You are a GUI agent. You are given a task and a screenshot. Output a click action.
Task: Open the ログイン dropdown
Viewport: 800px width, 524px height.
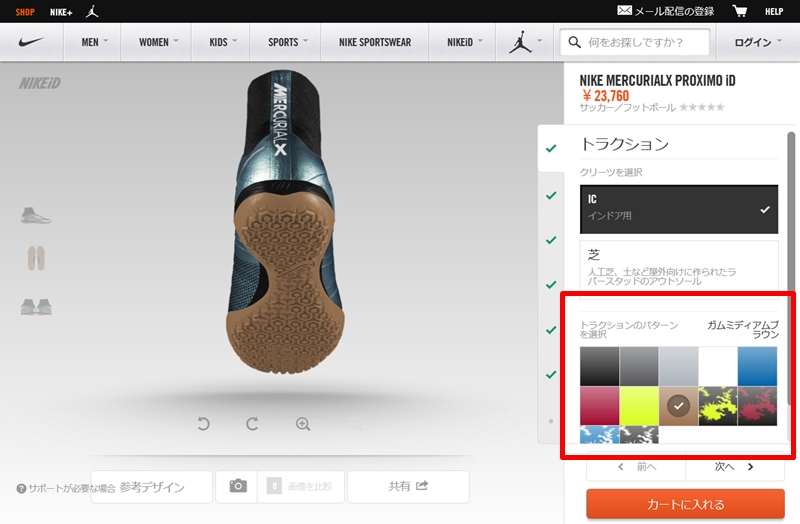(758, 43)
